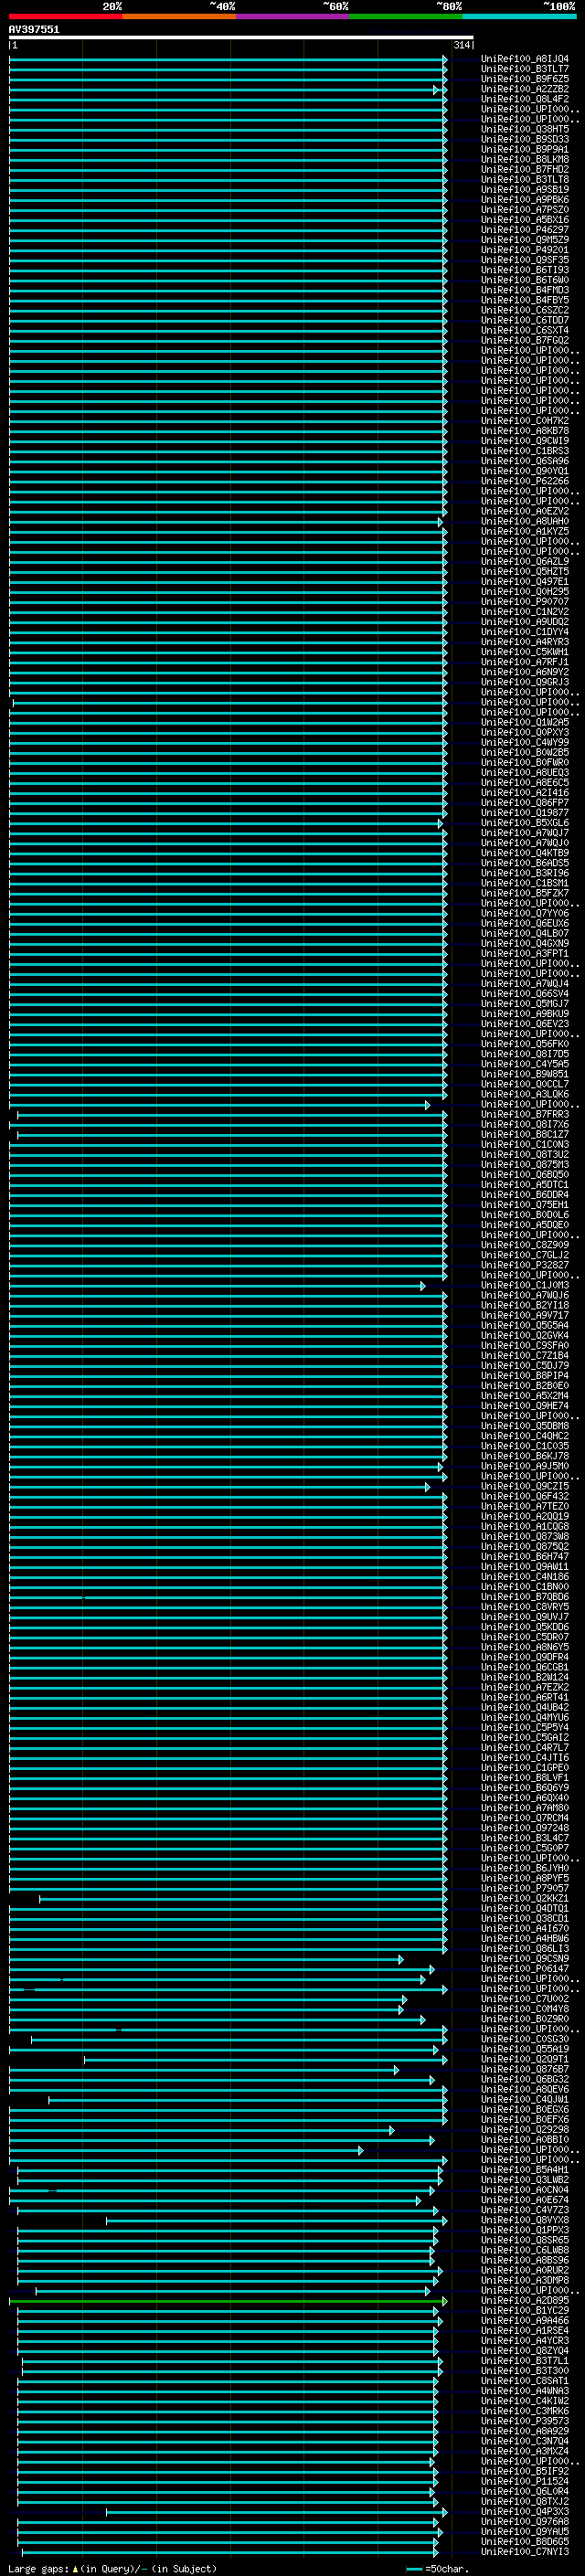The image size is (585, 2576).
Task: Click the orange ~40% identity legend segment
Action: click(179, 16)
